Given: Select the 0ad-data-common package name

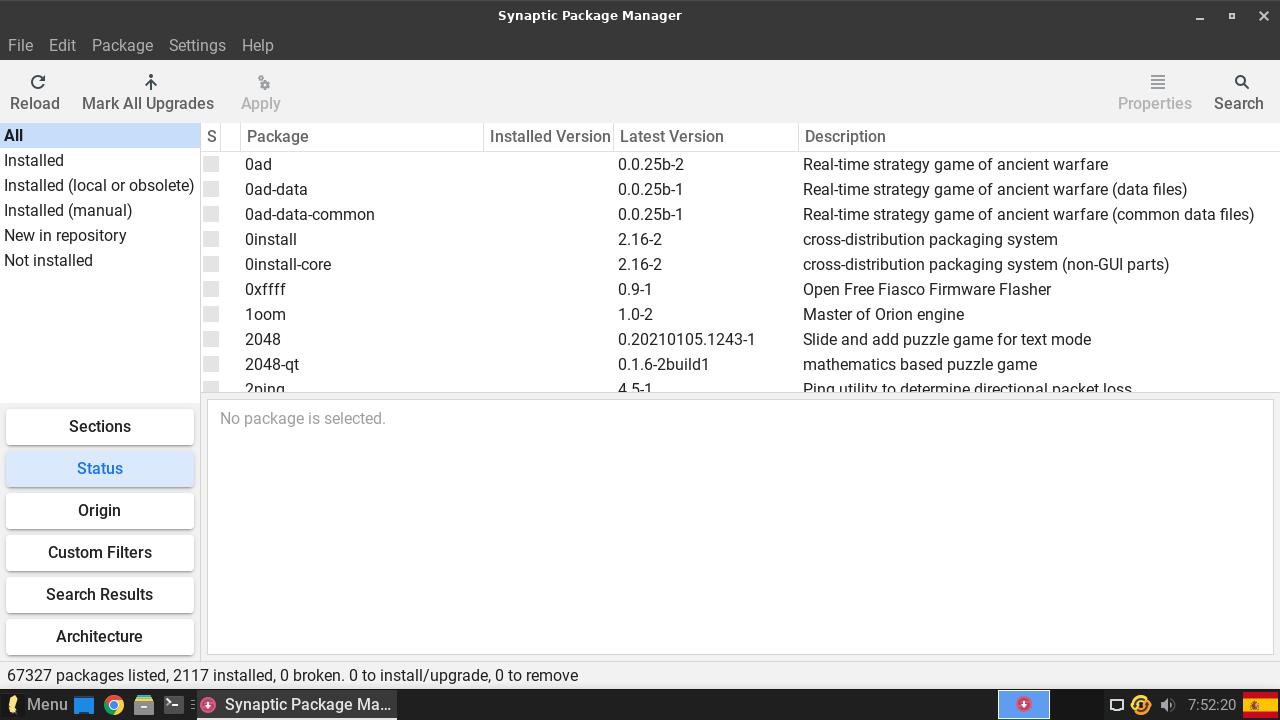Looking at the screenshot, I should click(x=310, y=214).
